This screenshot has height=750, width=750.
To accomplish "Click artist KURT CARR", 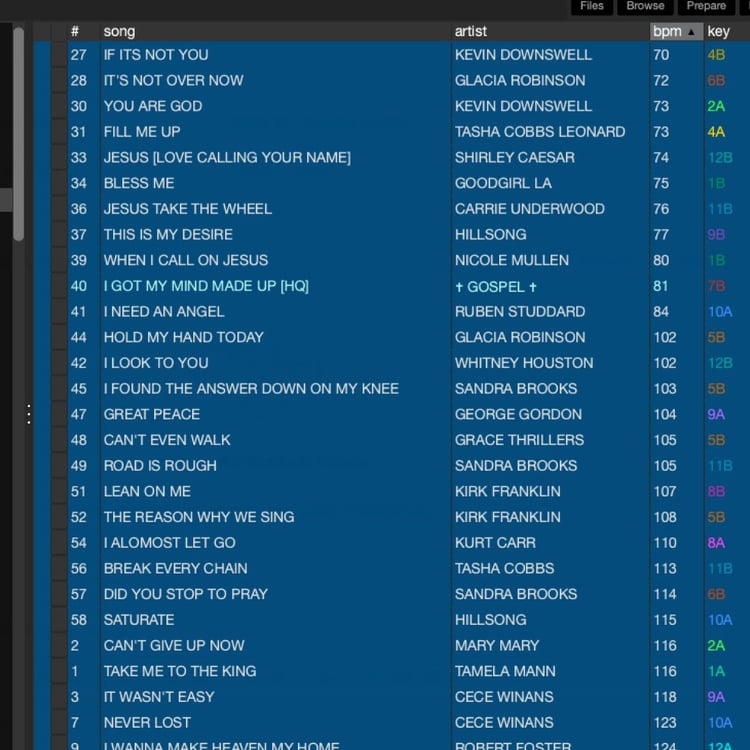I will [x=495, y=543].
